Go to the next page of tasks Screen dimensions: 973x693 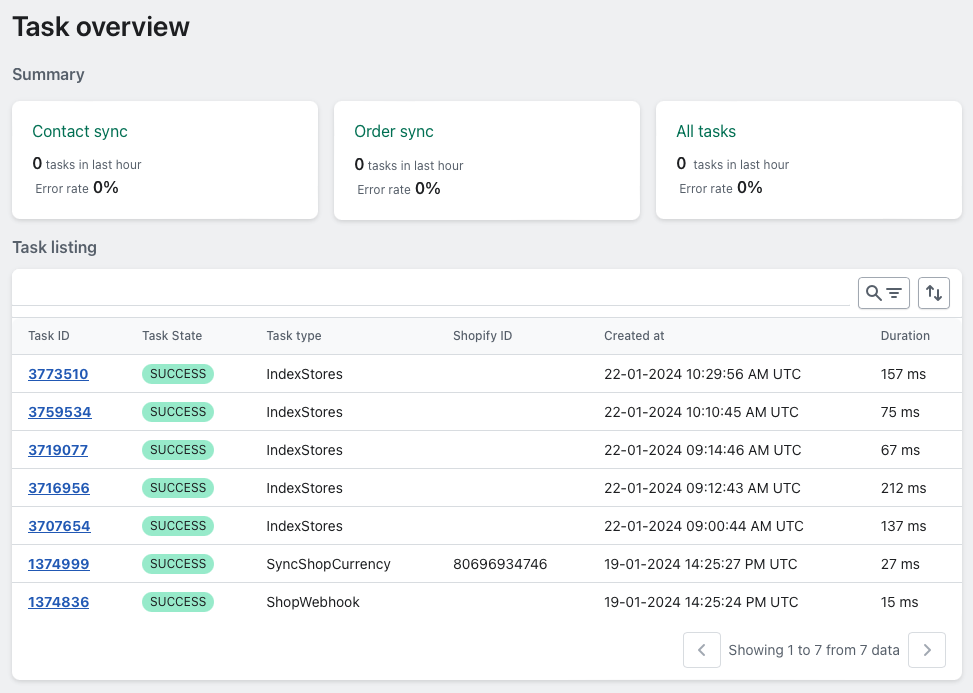pos(926,650)
